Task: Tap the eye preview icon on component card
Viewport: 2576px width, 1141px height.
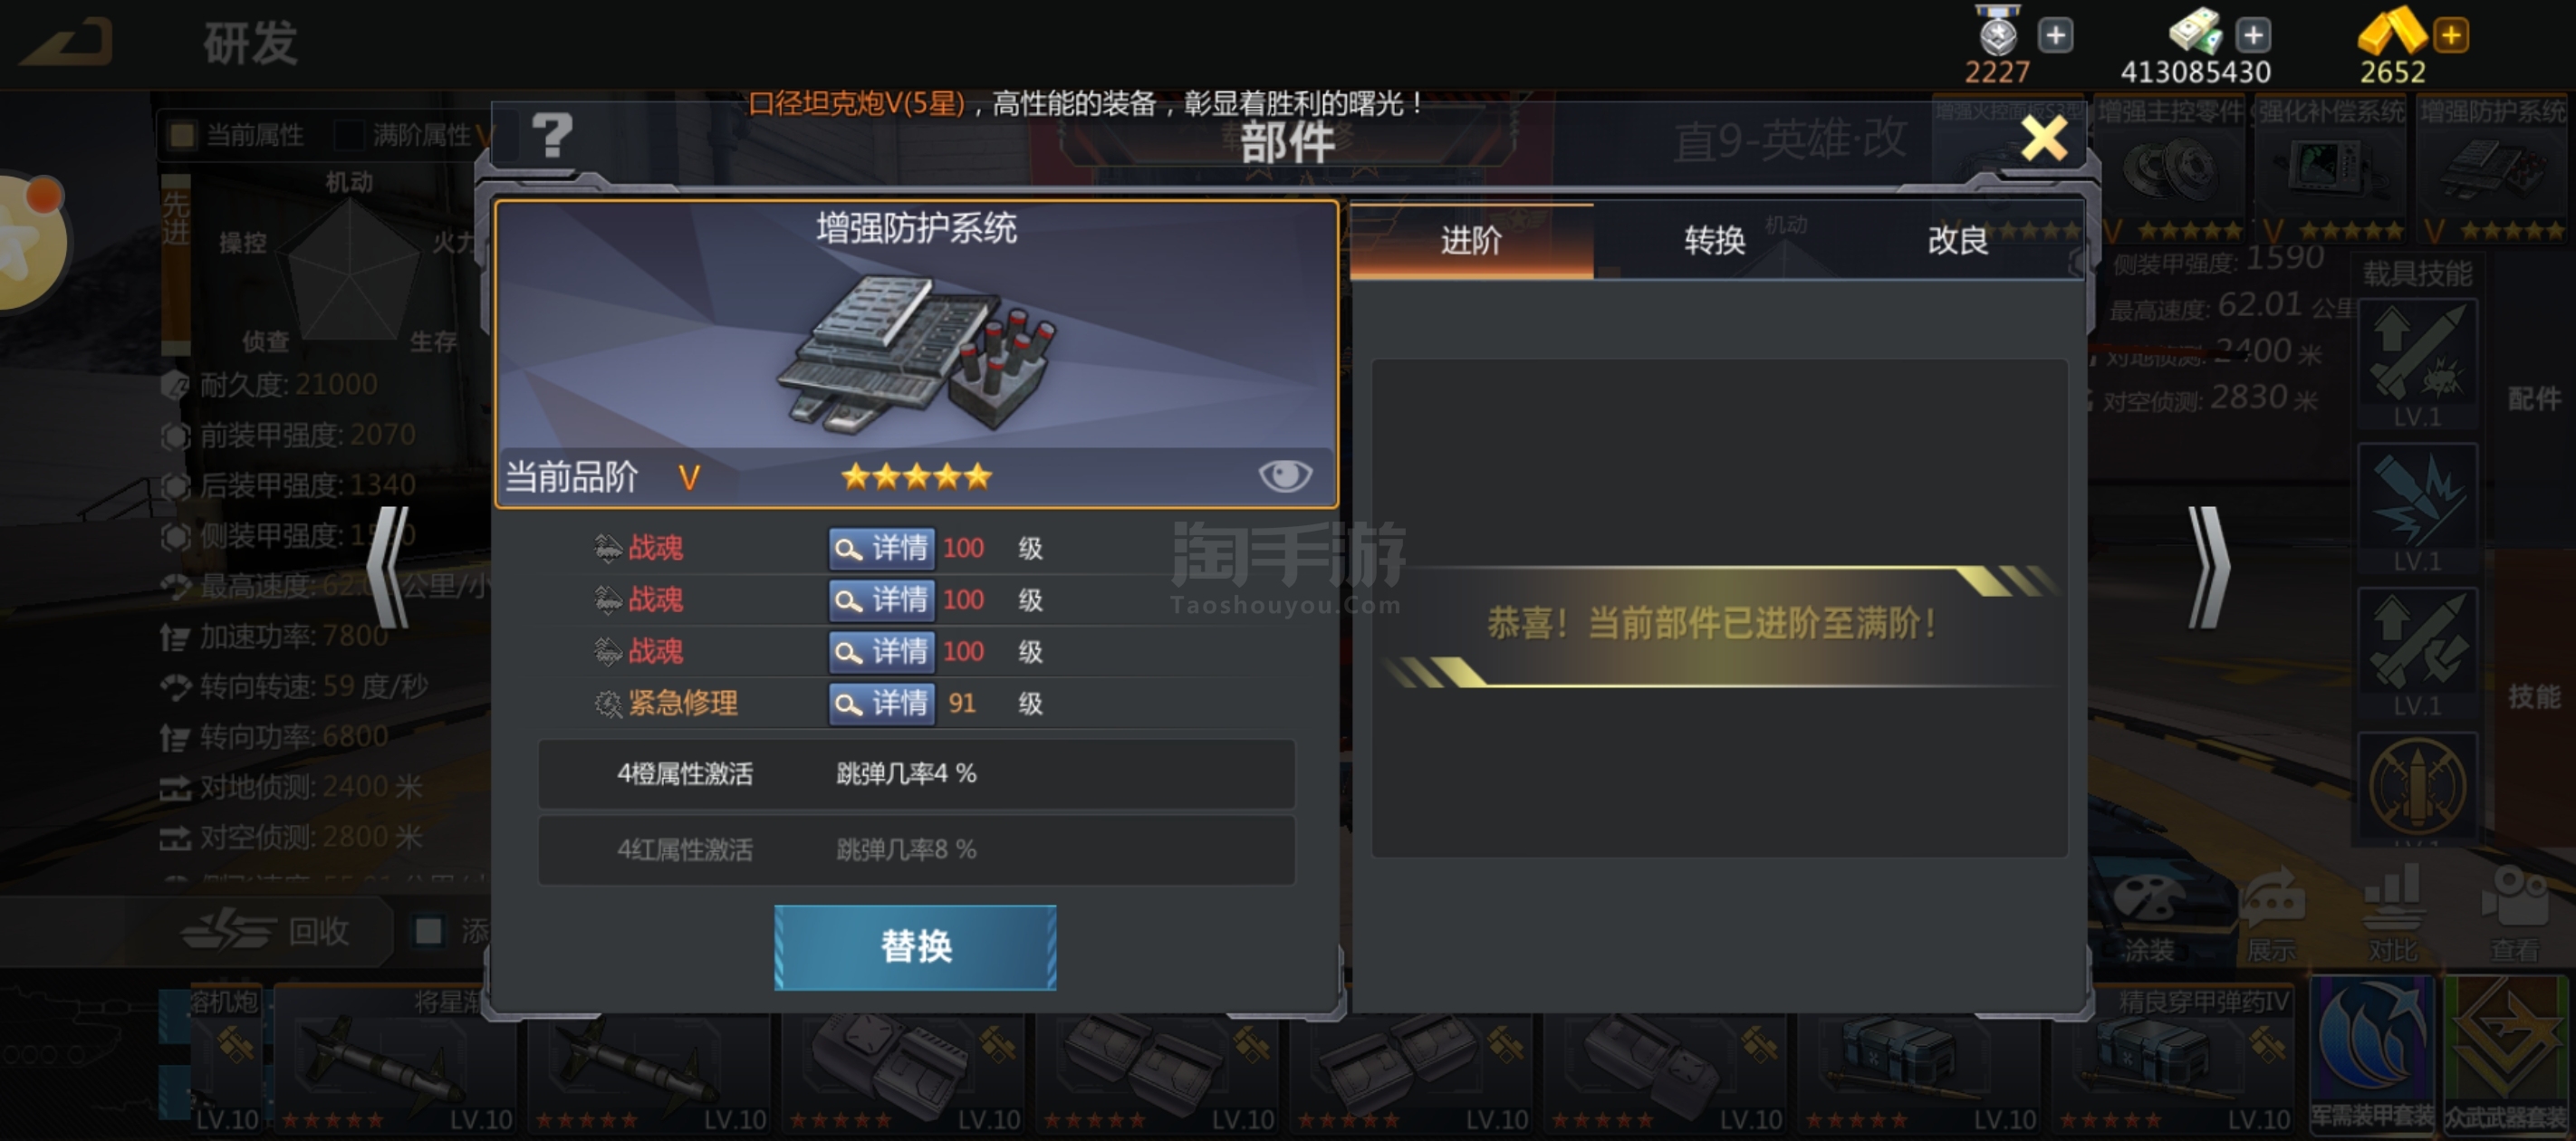Action: tap(1285, 476)
